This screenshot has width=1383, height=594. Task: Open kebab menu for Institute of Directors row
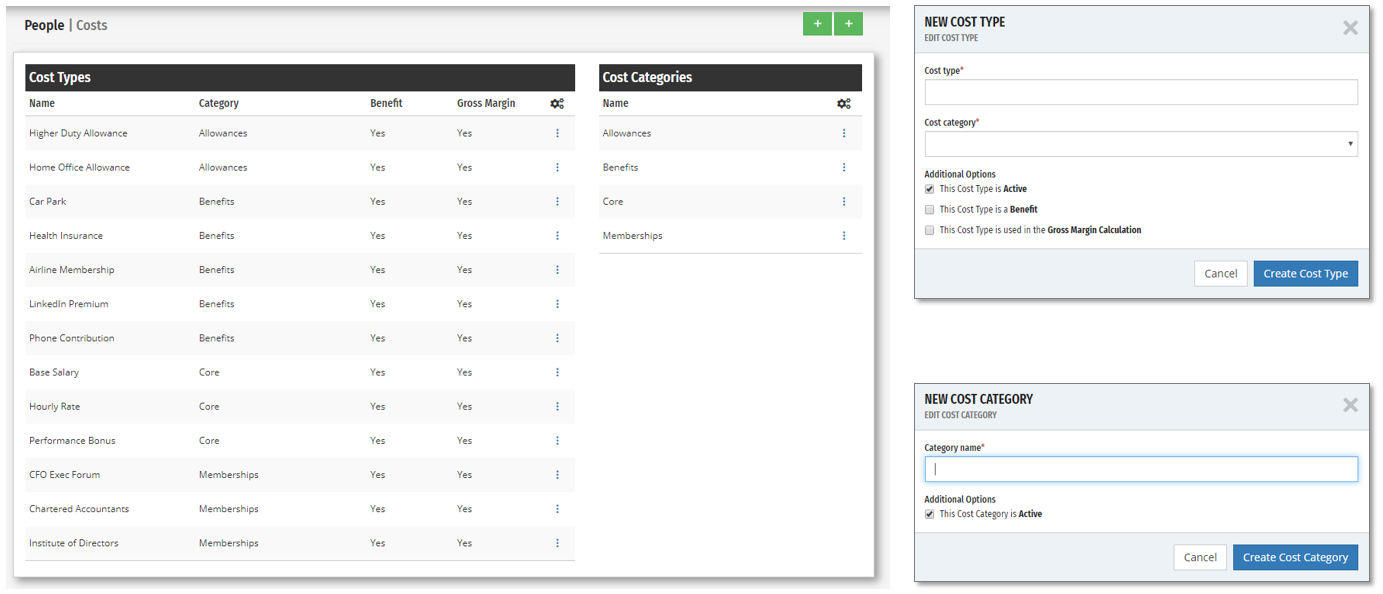pyautogui.click(x=557, y=543)
